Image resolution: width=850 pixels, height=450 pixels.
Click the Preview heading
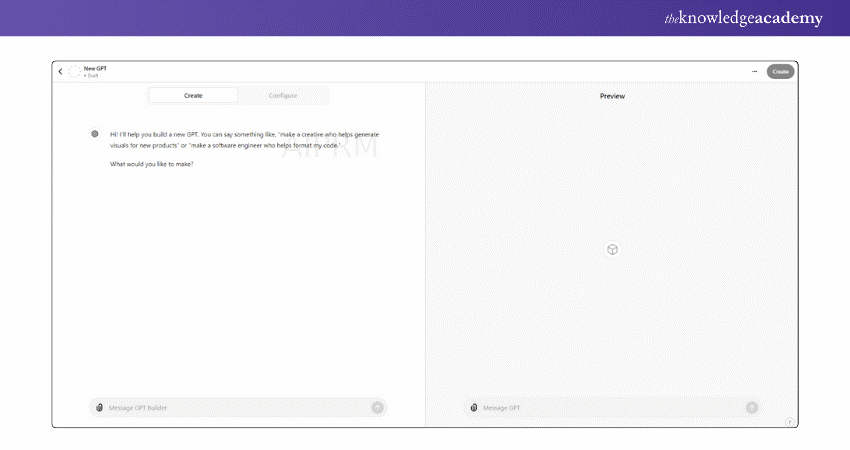(x=612, y=96)
